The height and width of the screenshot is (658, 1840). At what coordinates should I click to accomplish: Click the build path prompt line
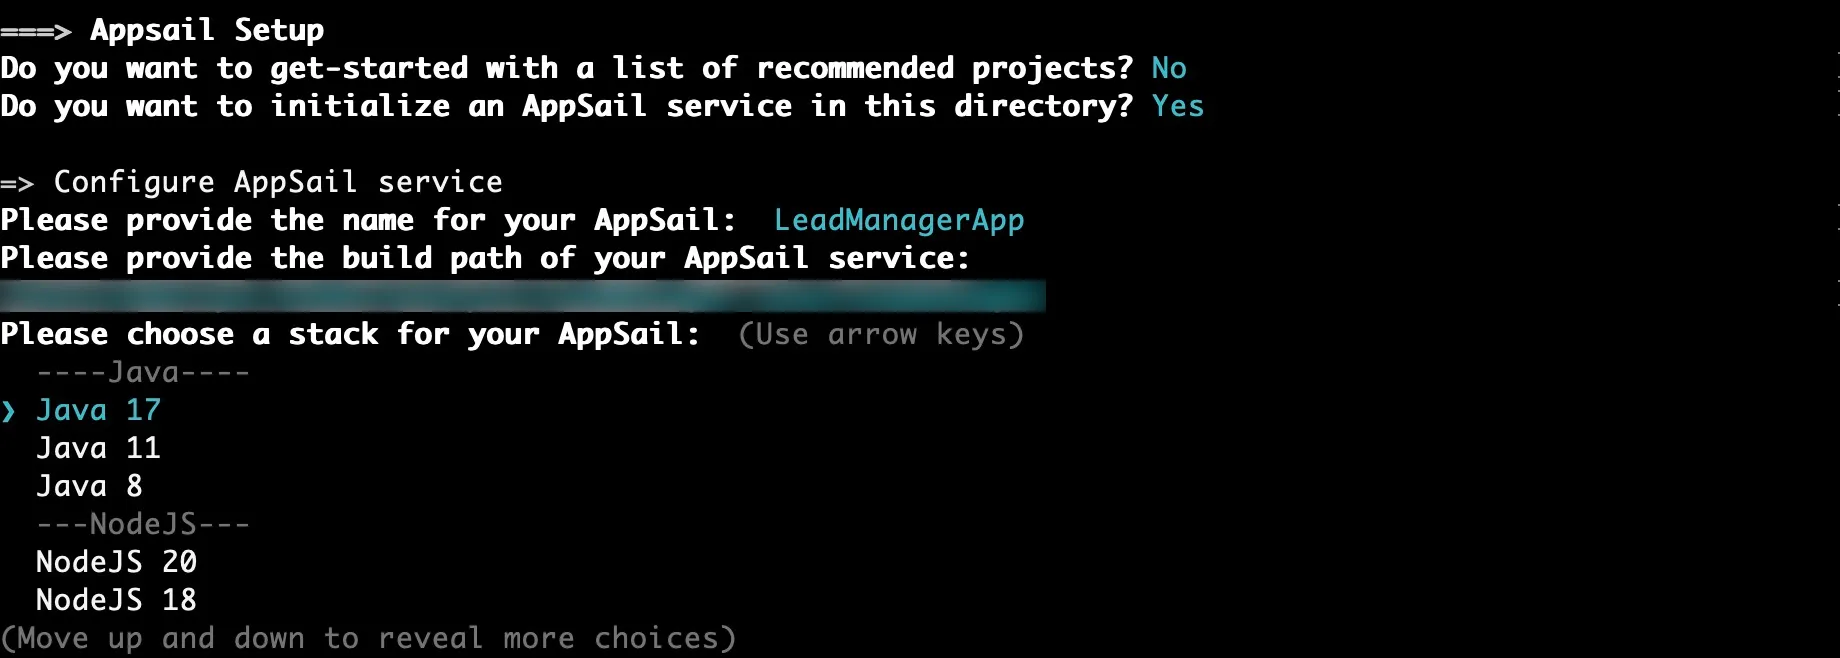point(485,258)
